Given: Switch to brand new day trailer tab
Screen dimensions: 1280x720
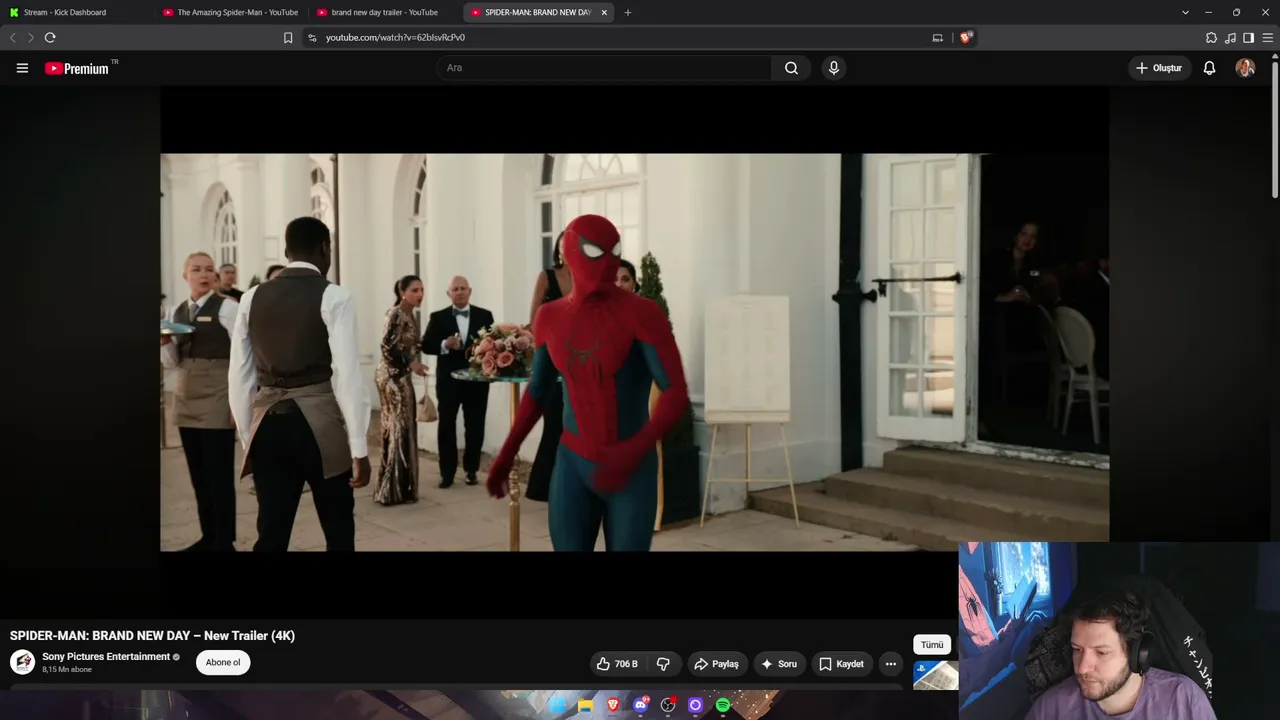Looking at the screenshot, I should [385, 12].
